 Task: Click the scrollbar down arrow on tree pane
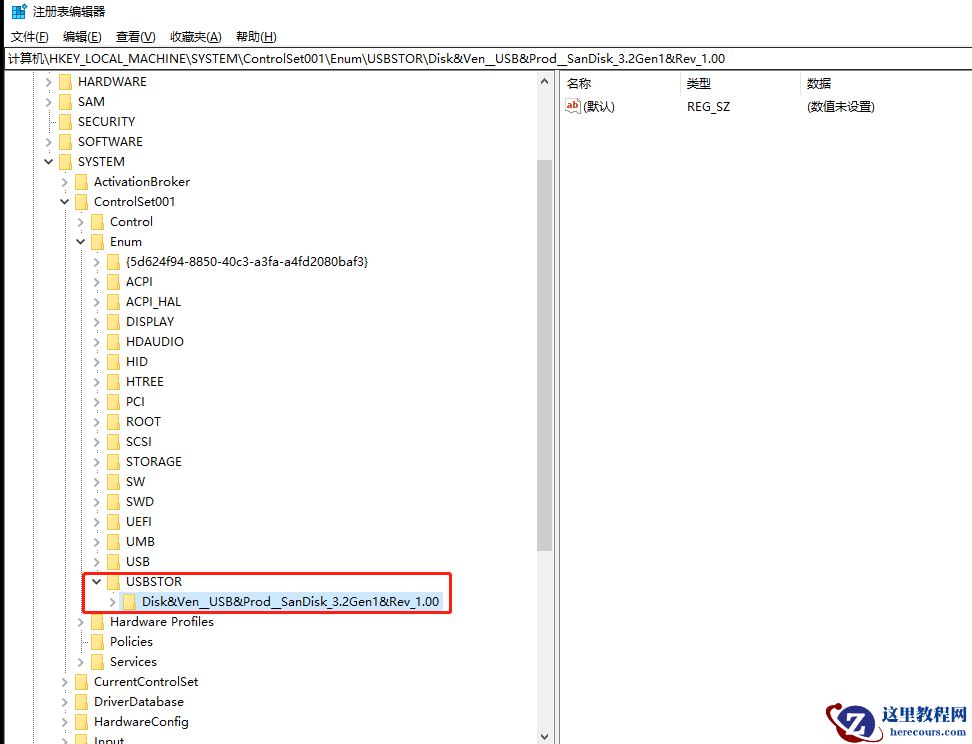pyautogui.click(x=546, y=734)
